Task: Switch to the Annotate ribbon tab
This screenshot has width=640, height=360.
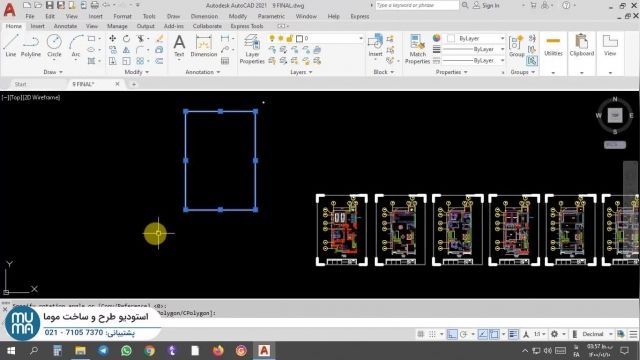Action: point(65,26)
